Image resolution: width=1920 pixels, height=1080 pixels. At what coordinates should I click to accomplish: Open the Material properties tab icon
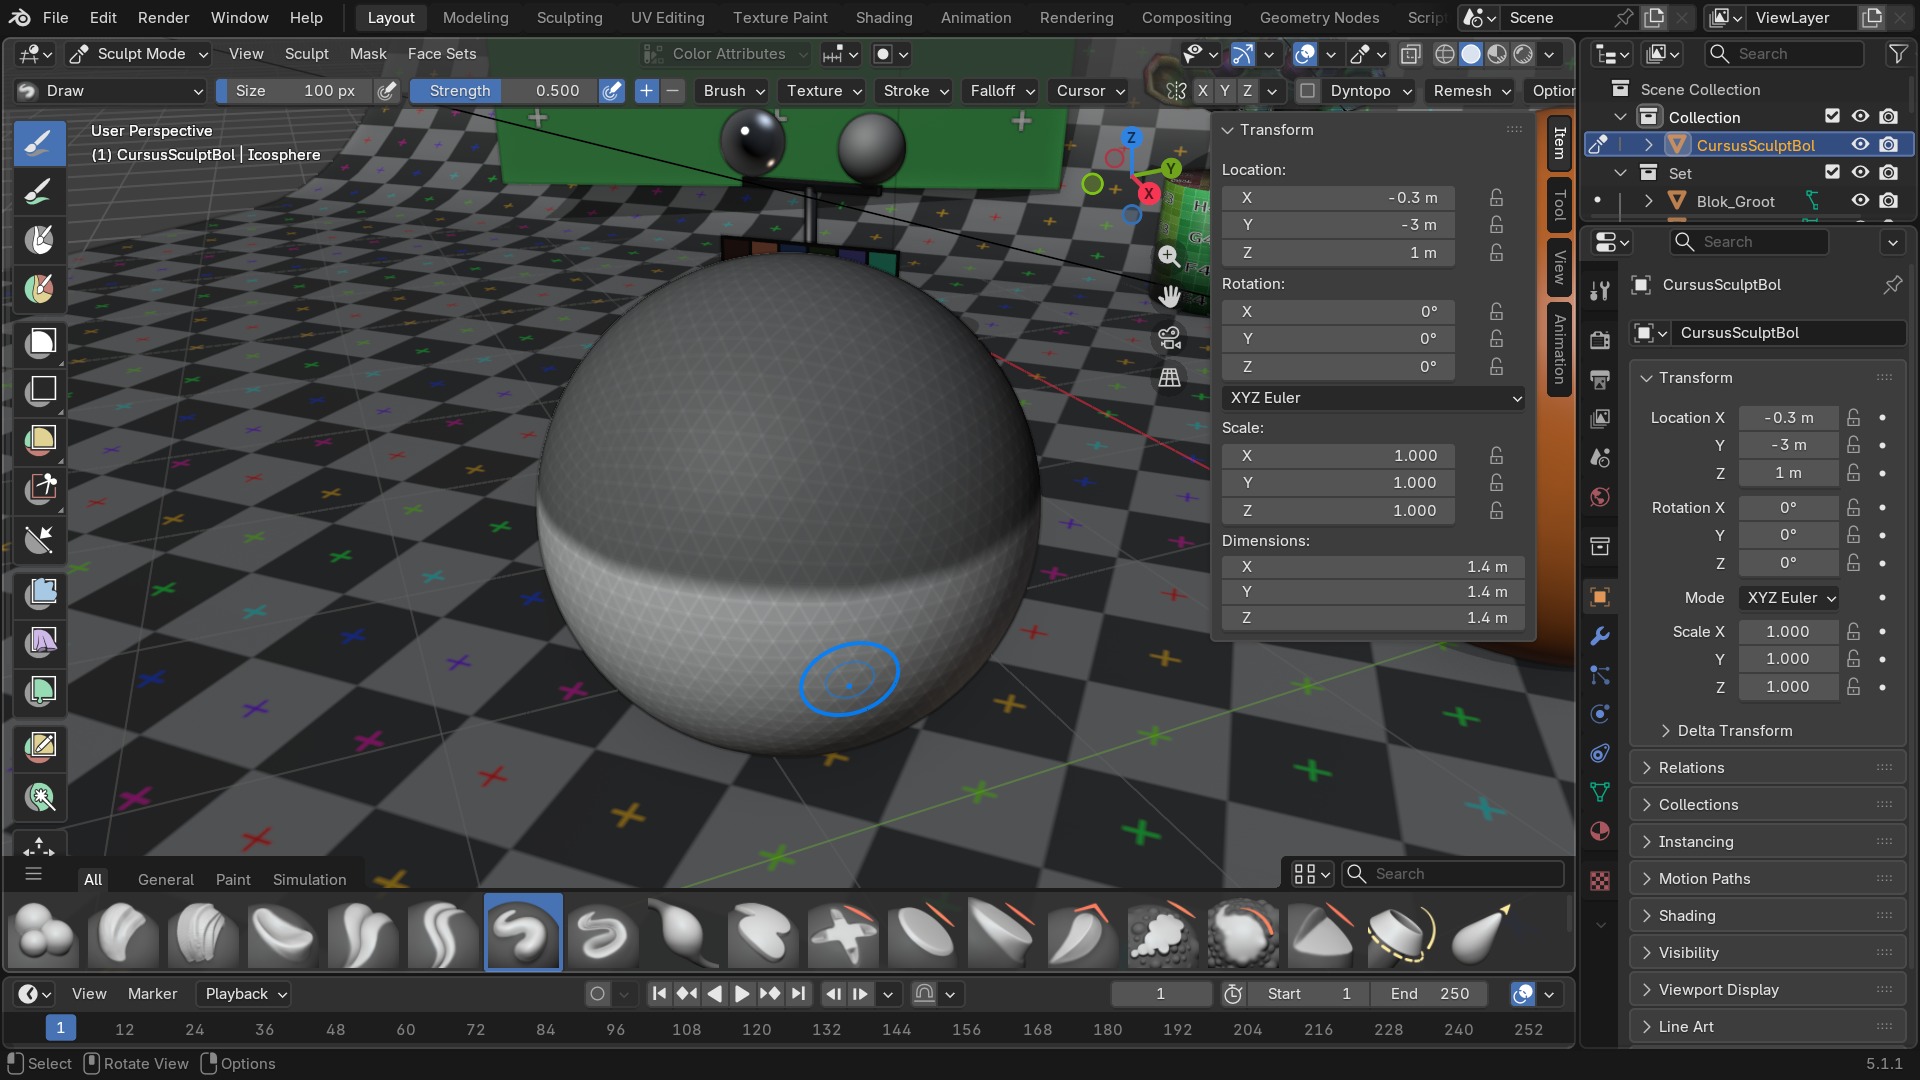pos(1600,832)
